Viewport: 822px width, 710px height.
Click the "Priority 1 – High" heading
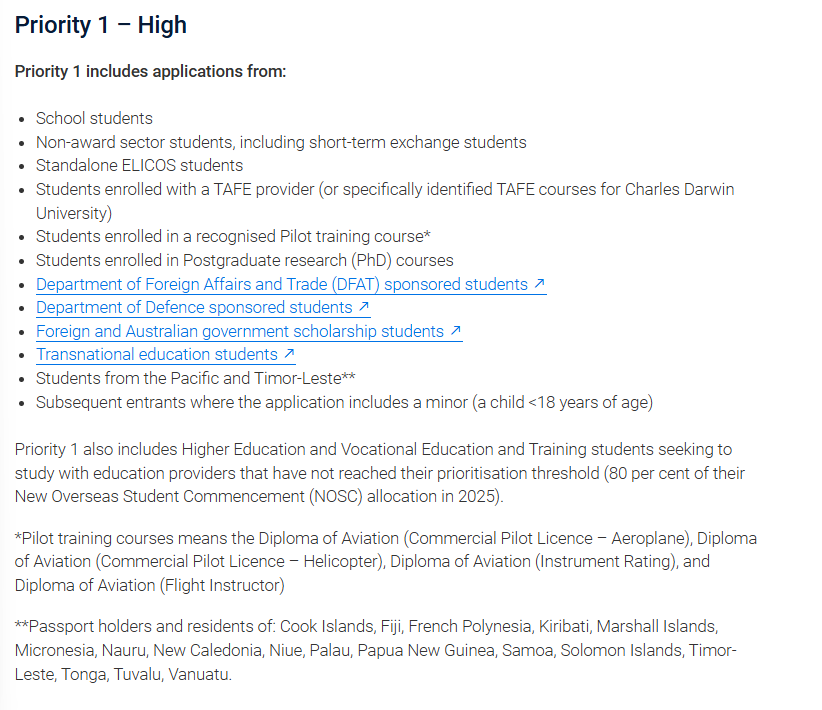(x=101, y=25)
